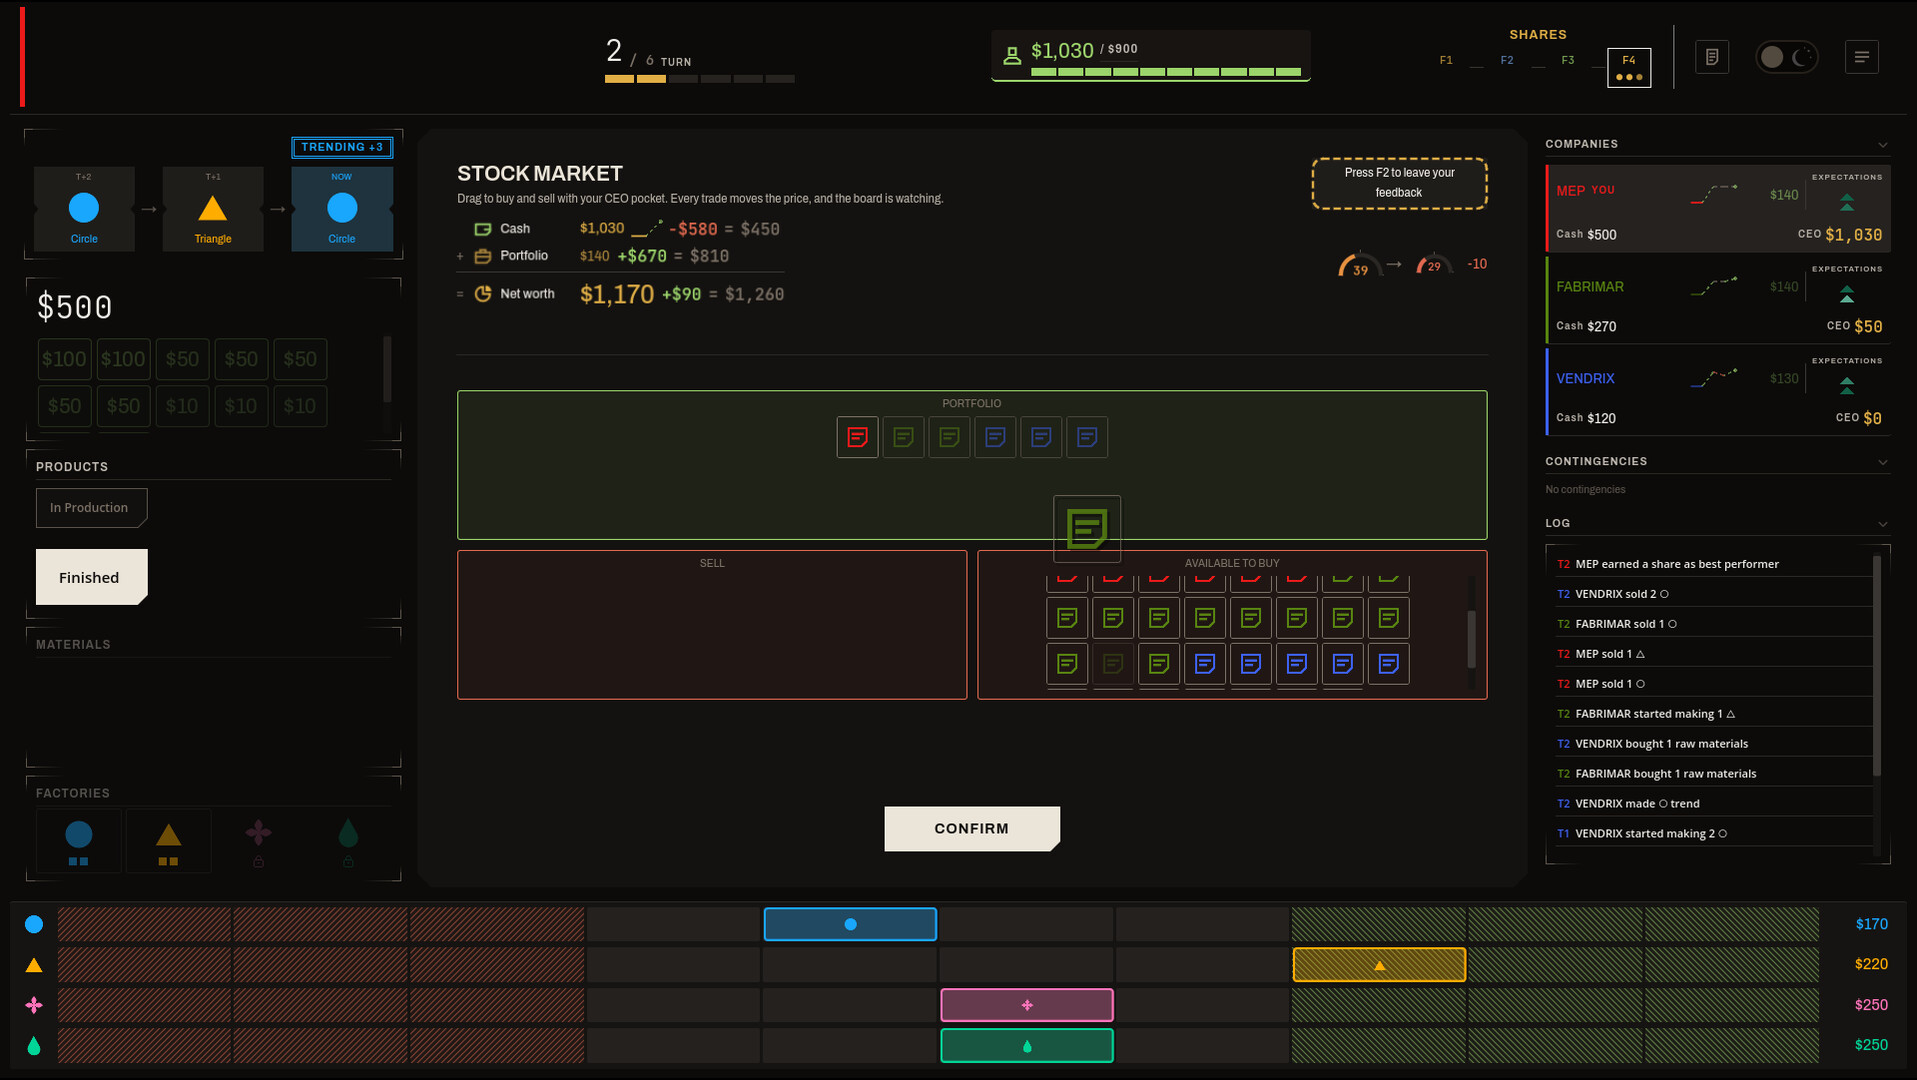
Task: Open the document notes icon in top bar
Action: click(1712, 57)
